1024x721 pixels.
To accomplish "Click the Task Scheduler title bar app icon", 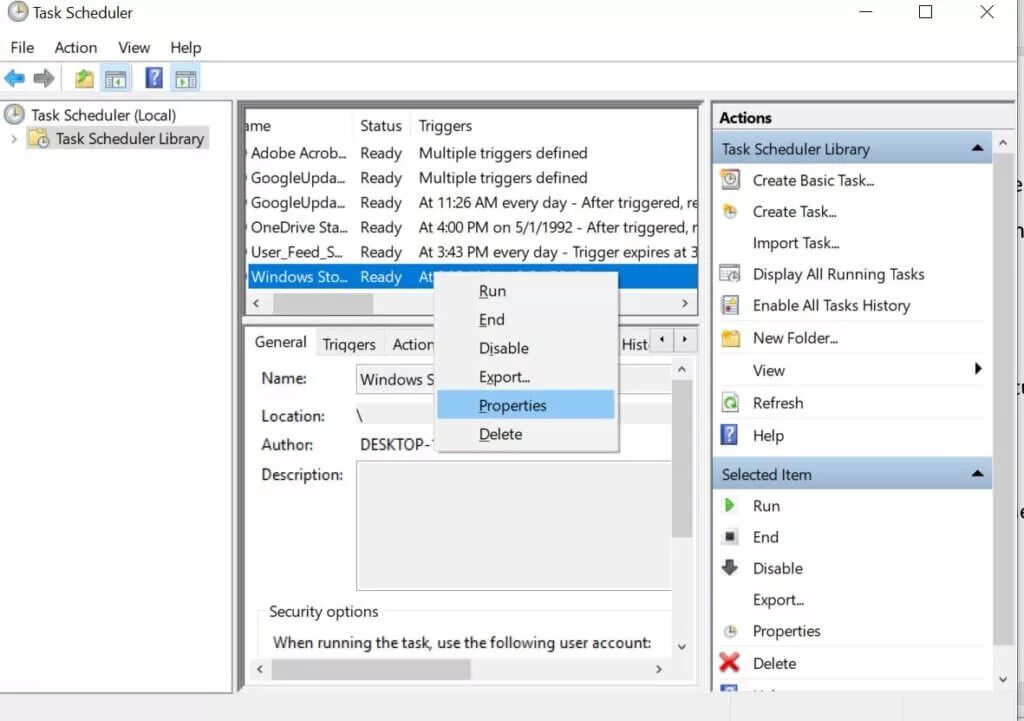I will [x=18, y=12].
